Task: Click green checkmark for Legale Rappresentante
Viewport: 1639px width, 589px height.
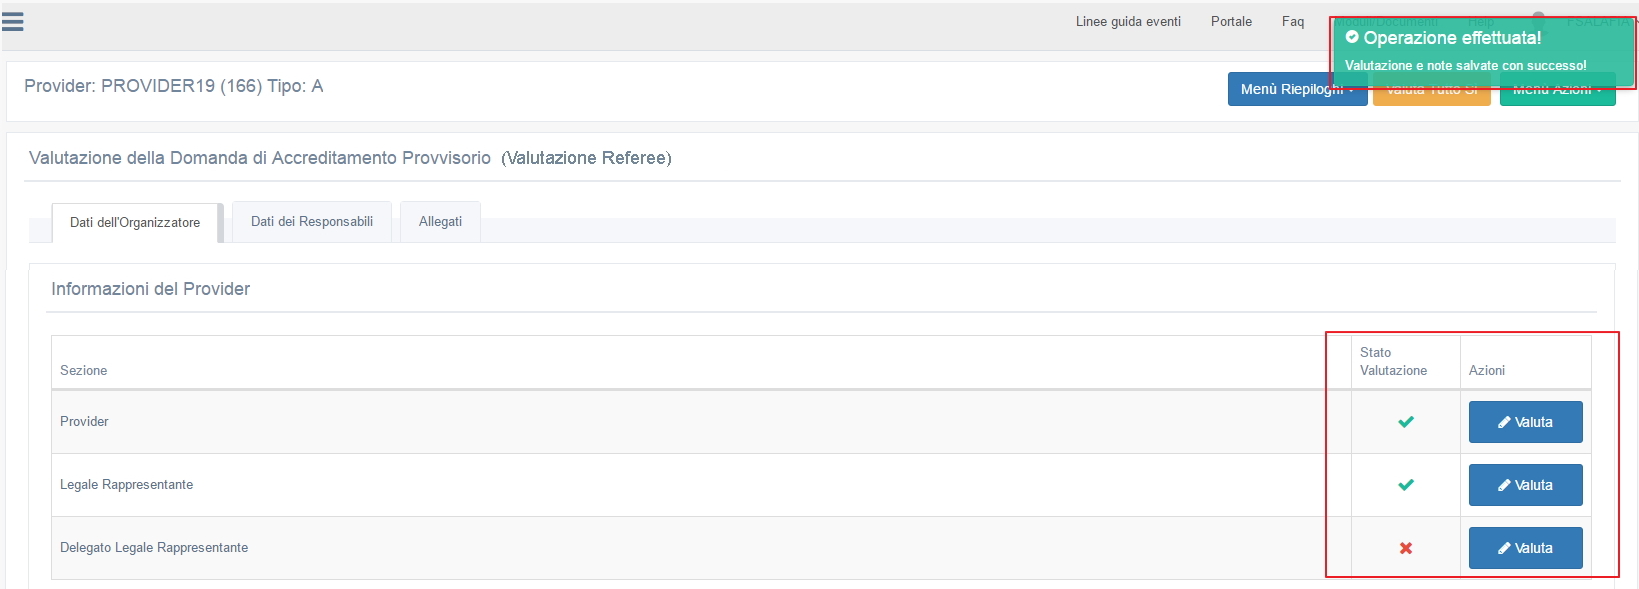Action: 1405,485
